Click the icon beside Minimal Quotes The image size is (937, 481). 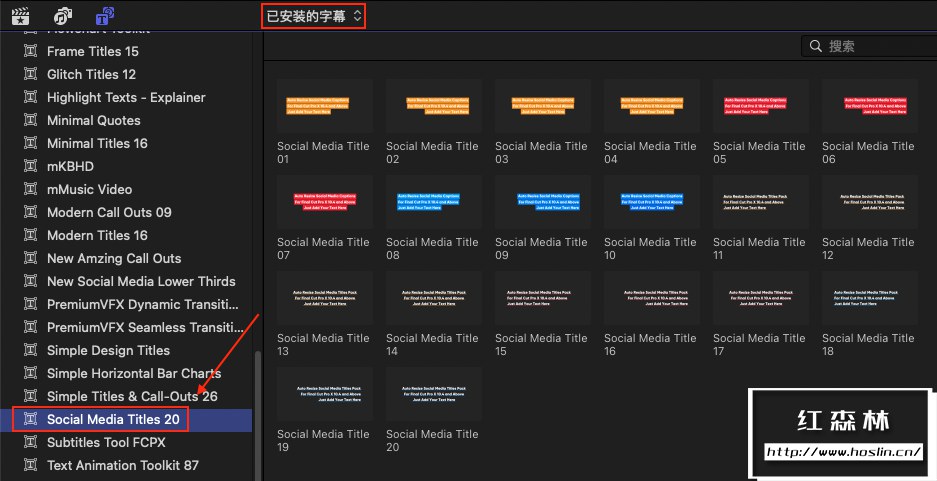pyautogui.click(x=30, y=120)
